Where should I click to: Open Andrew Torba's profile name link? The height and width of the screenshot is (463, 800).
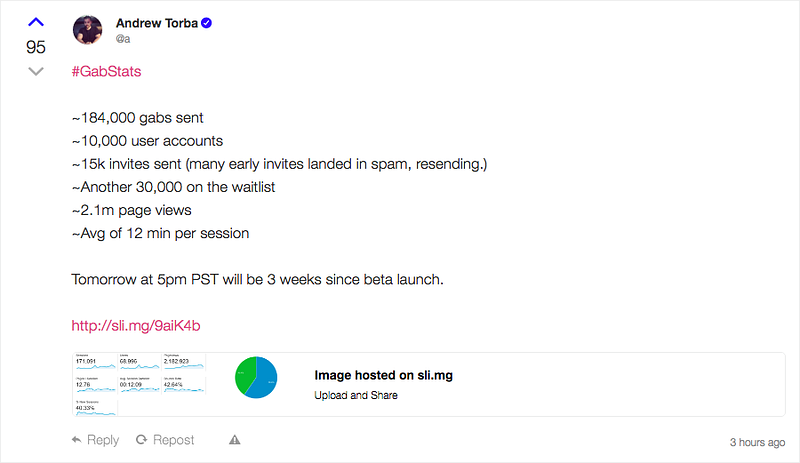(156, 23)
